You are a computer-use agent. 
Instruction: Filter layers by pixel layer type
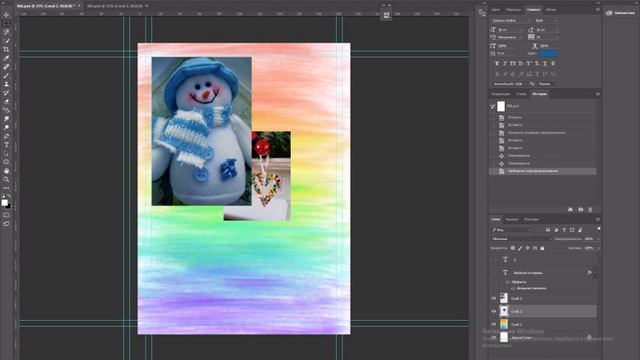tap(548, 230)
